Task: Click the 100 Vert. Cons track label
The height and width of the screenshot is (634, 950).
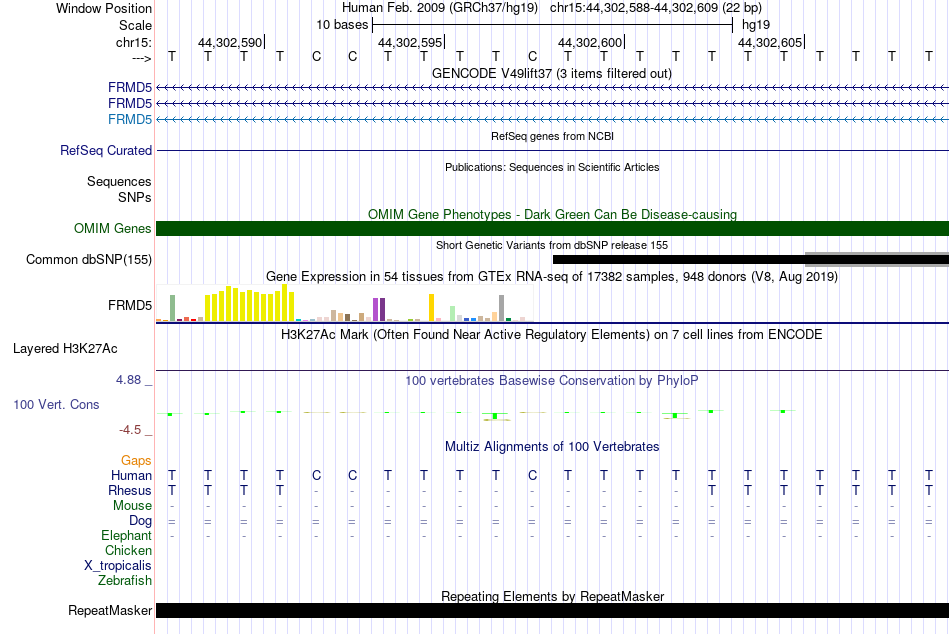Action: 56,404
